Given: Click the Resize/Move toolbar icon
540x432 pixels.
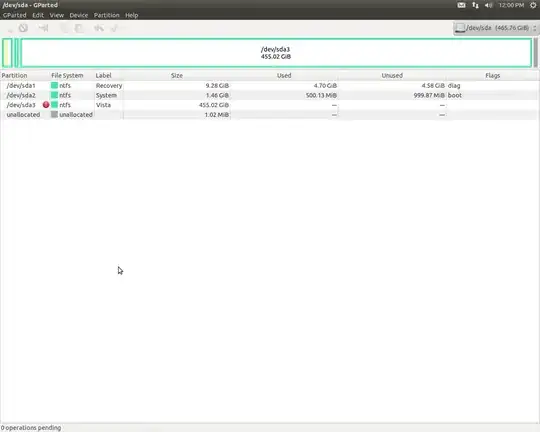Looking at the screenshot, I should point(43,28).
